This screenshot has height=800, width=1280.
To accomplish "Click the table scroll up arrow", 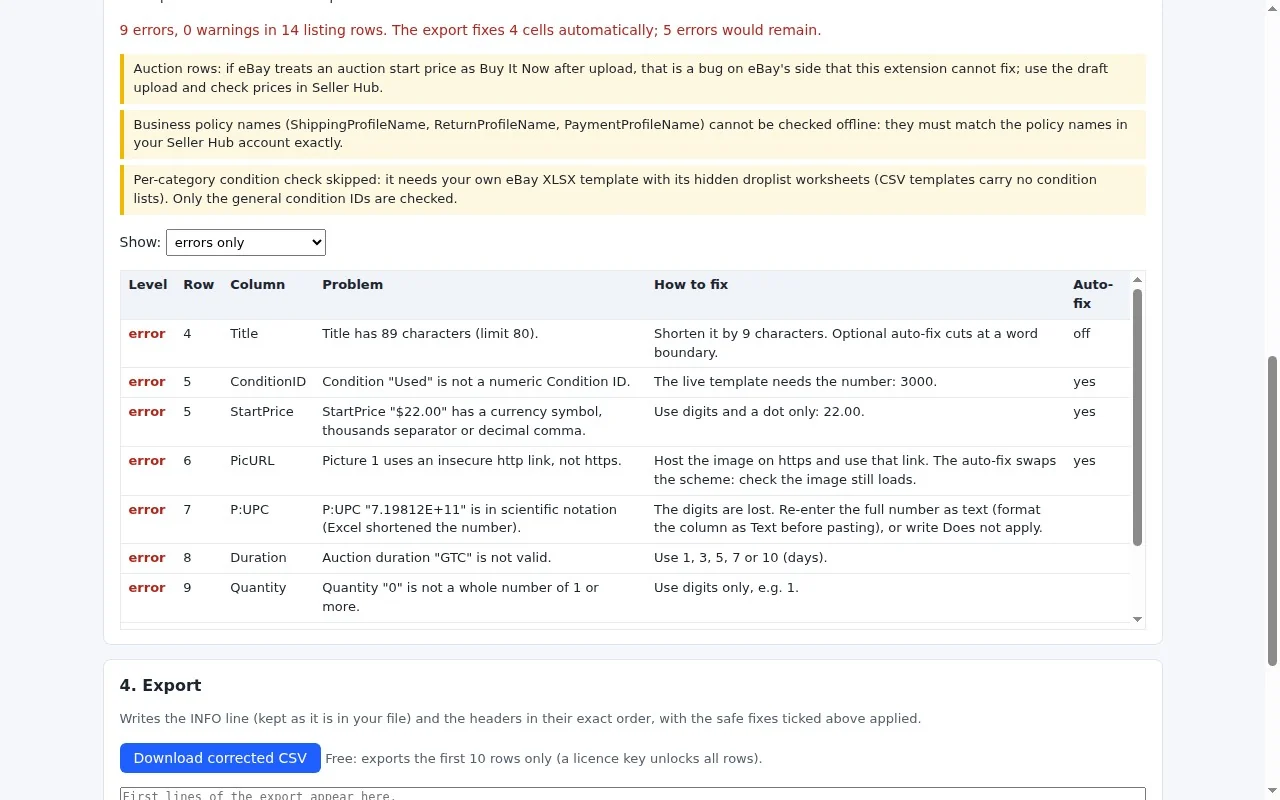I will click(x=1137, y=280).
